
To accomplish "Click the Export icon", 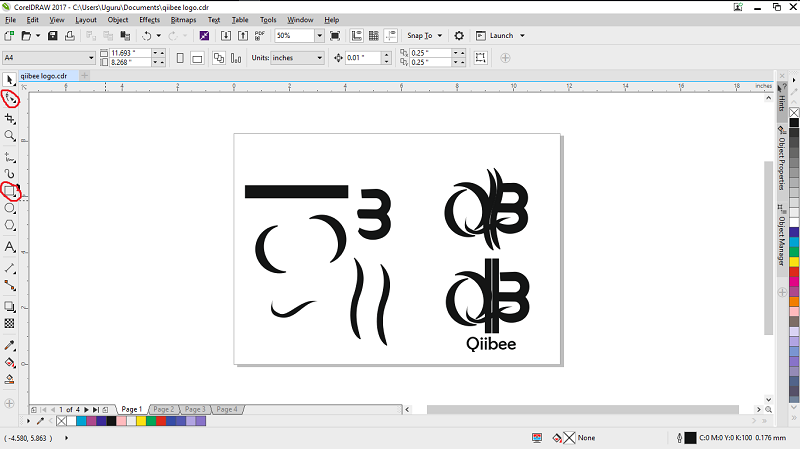I will click(x=243, y=36).
